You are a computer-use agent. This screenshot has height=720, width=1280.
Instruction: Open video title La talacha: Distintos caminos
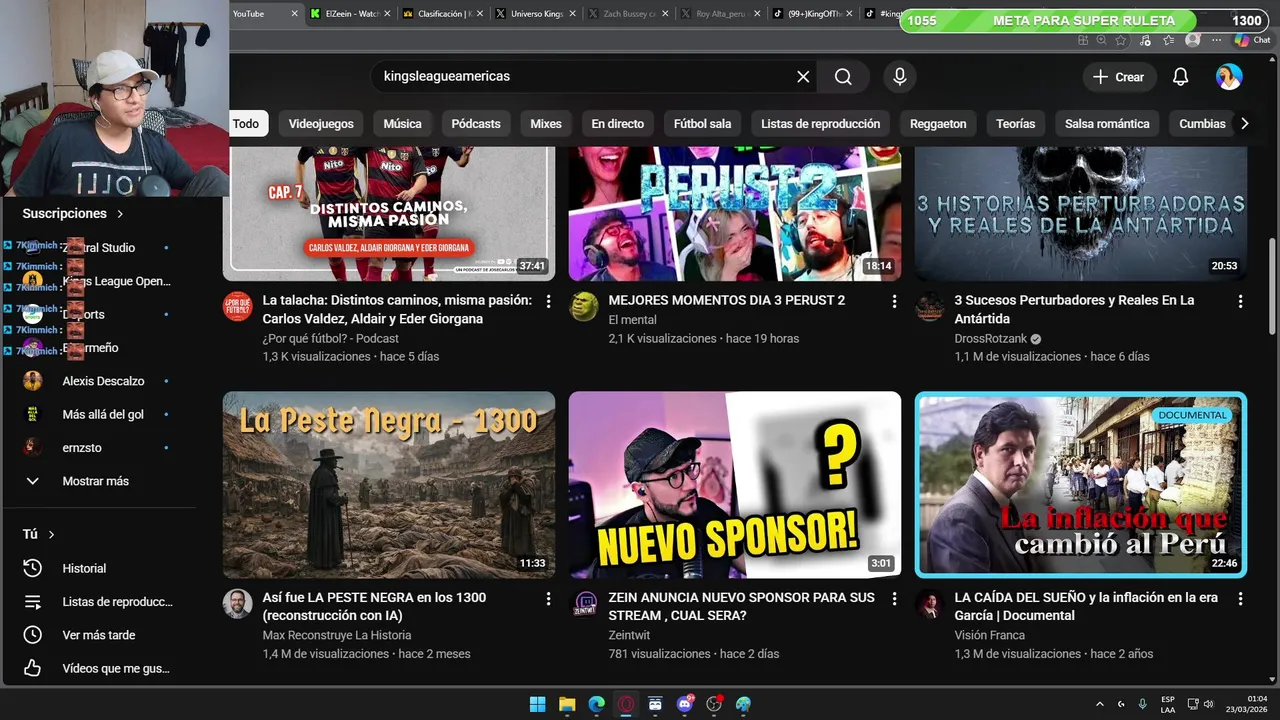click(x=397, y=310)
